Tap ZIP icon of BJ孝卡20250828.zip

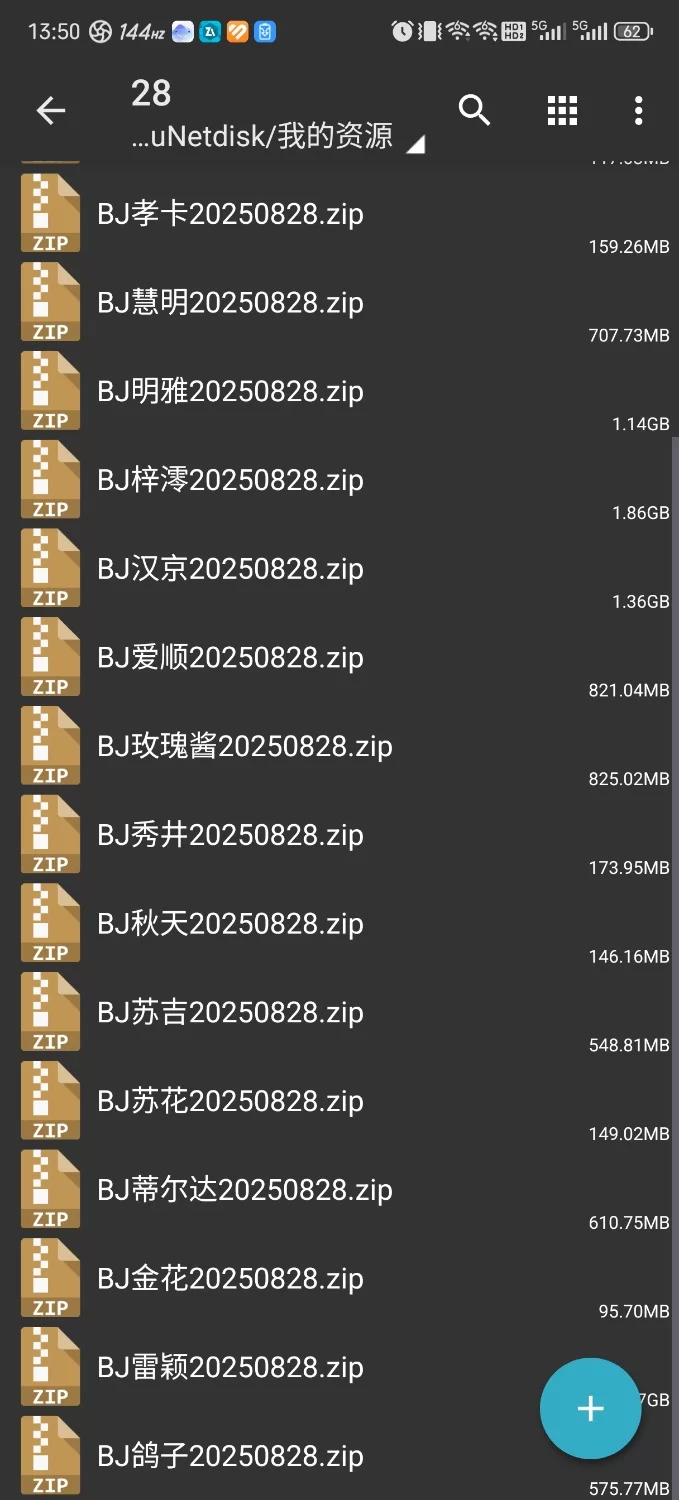pos(50,214)
